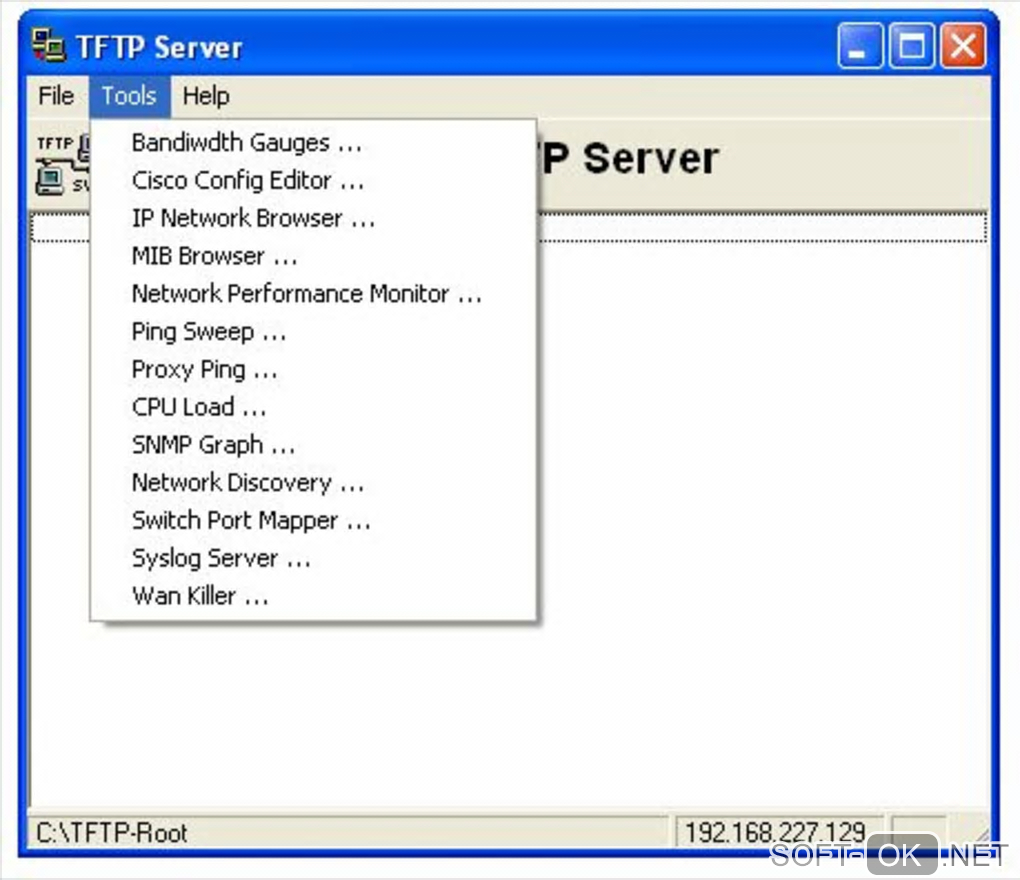Open Switch Port Mapper entry
Viewport: 1020px width, 880px height.
tap(314, 520)
